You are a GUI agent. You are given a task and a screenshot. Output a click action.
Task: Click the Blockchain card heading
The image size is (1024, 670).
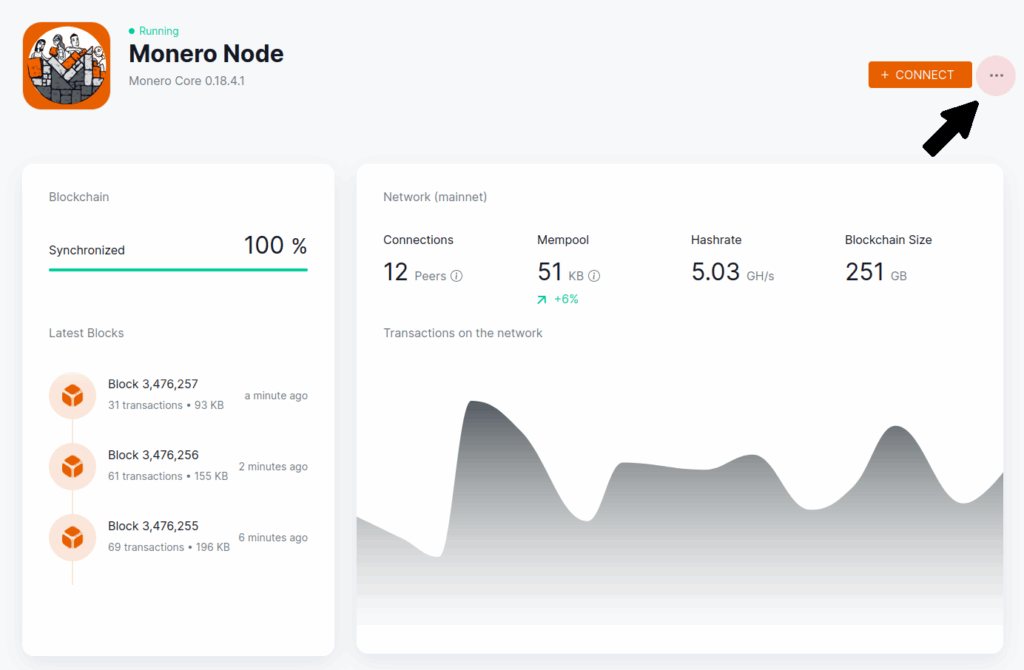[79, 197]
